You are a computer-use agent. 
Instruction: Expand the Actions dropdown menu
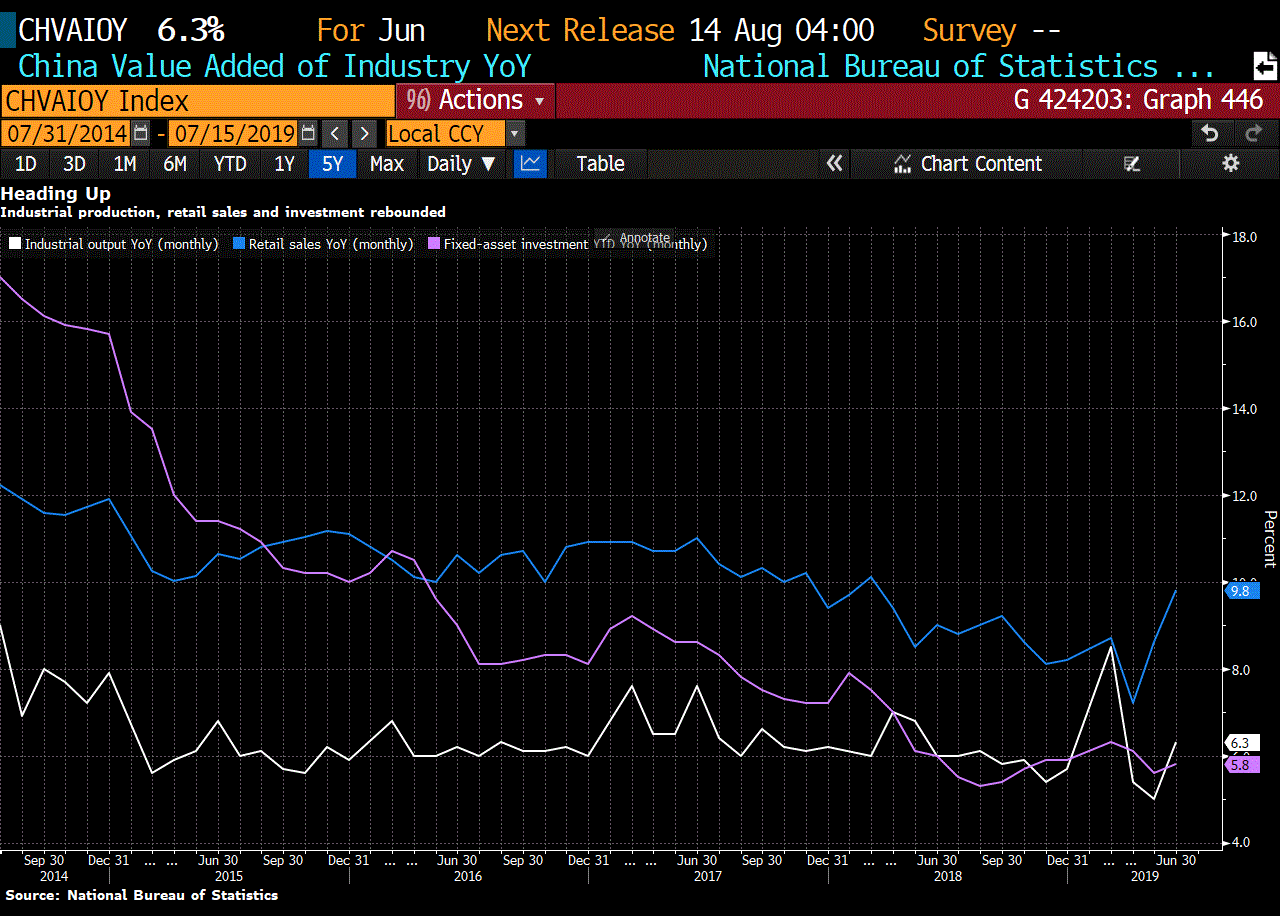[476, 100]
